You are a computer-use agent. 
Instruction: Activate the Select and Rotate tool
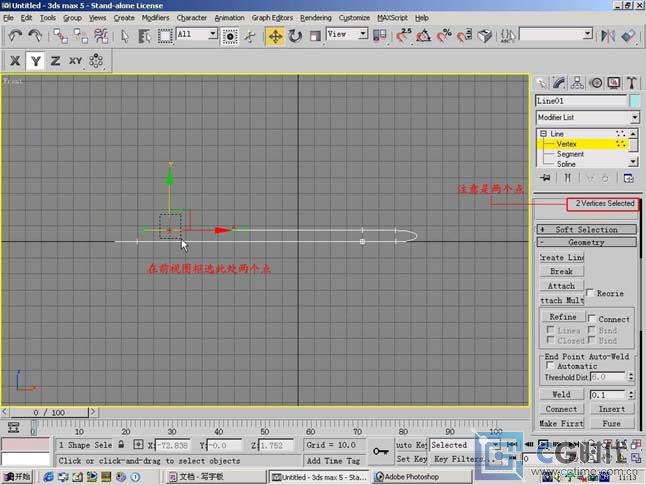295,36
